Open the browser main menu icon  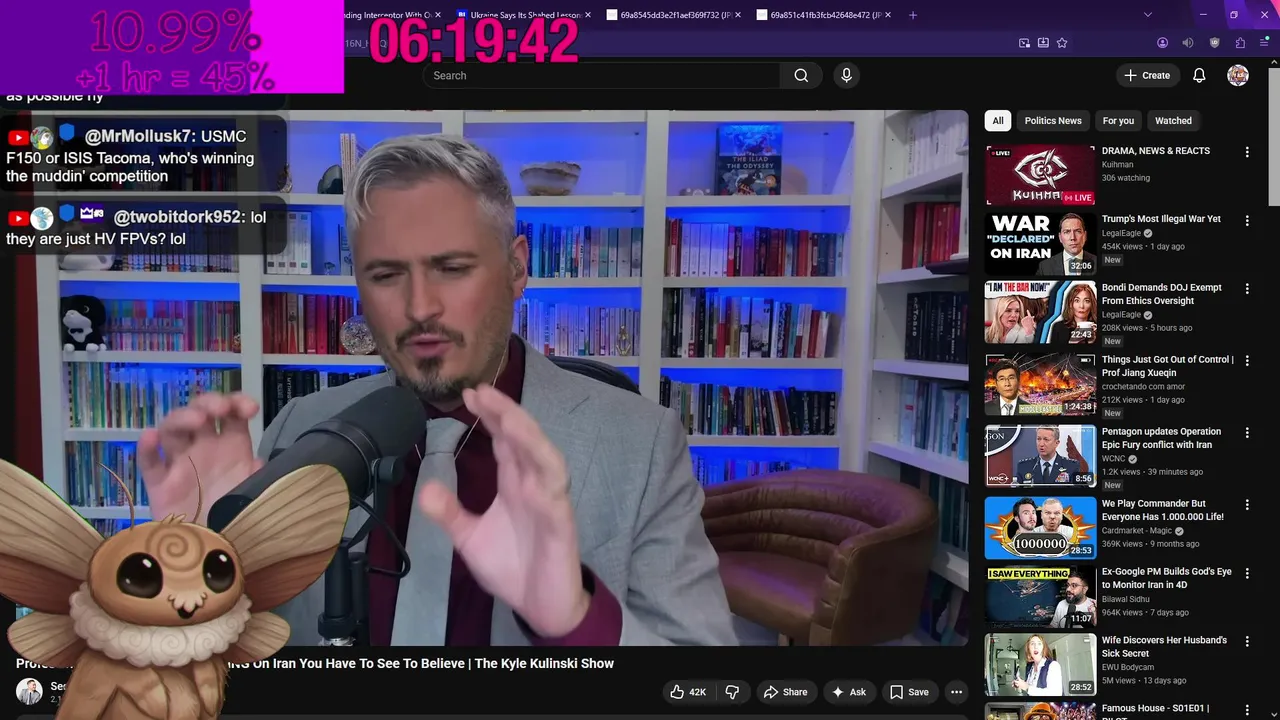(x=1263, y=43)
